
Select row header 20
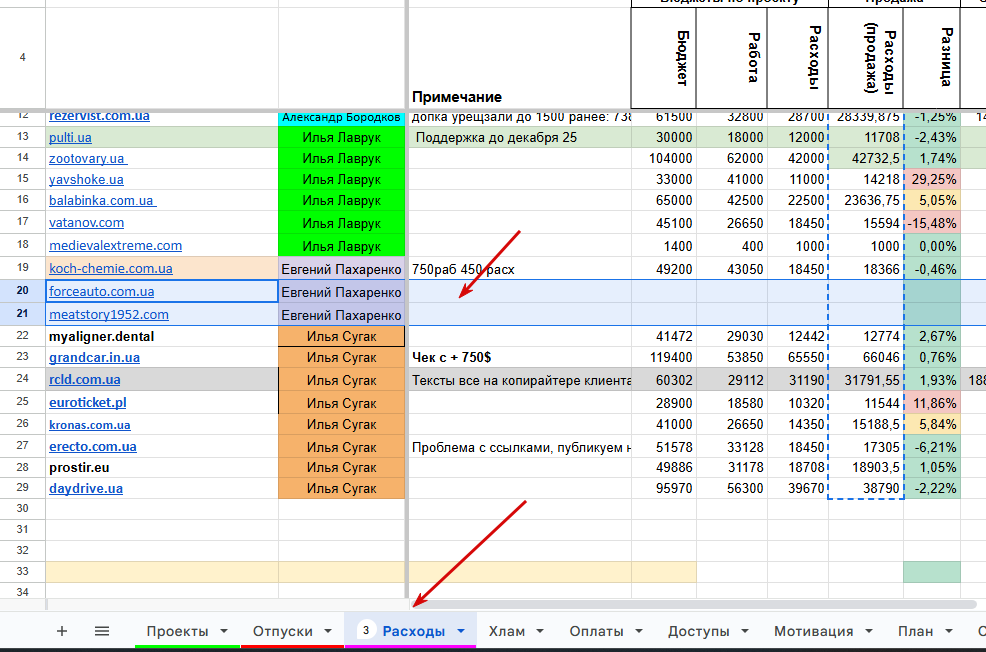point(23,290)
